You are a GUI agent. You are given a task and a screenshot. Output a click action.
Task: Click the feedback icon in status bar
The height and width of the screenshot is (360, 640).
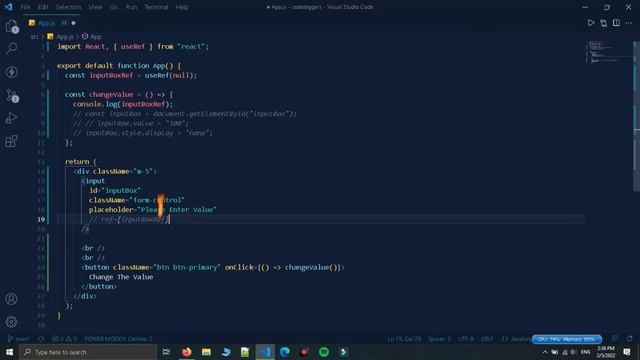(615, 339)
